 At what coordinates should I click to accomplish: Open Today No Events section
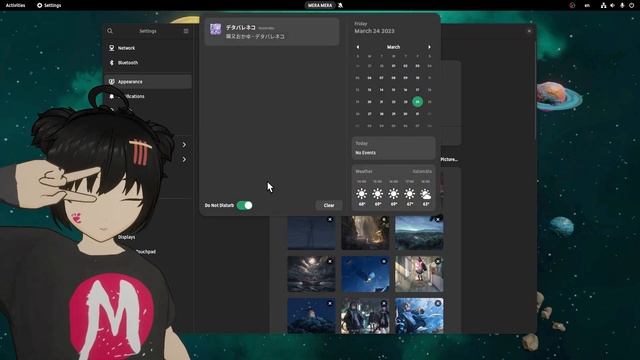coord(393,148)
